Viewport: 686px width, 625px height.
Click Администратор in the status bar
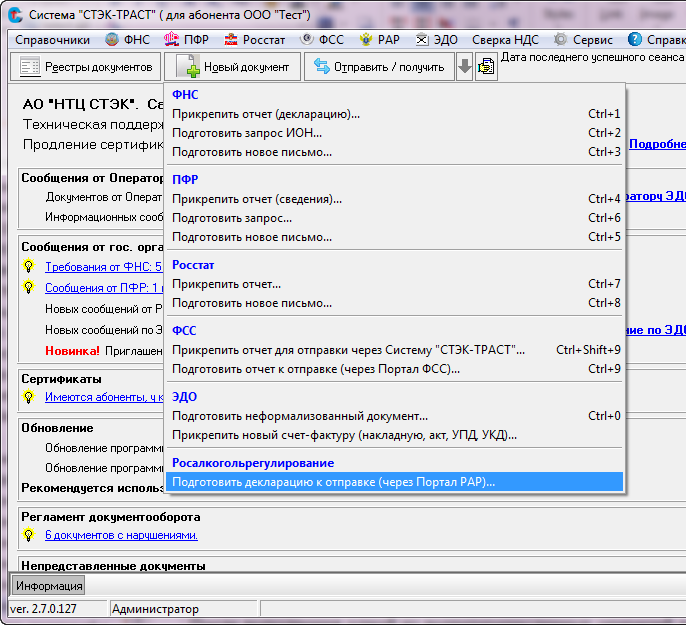[155, 609]
